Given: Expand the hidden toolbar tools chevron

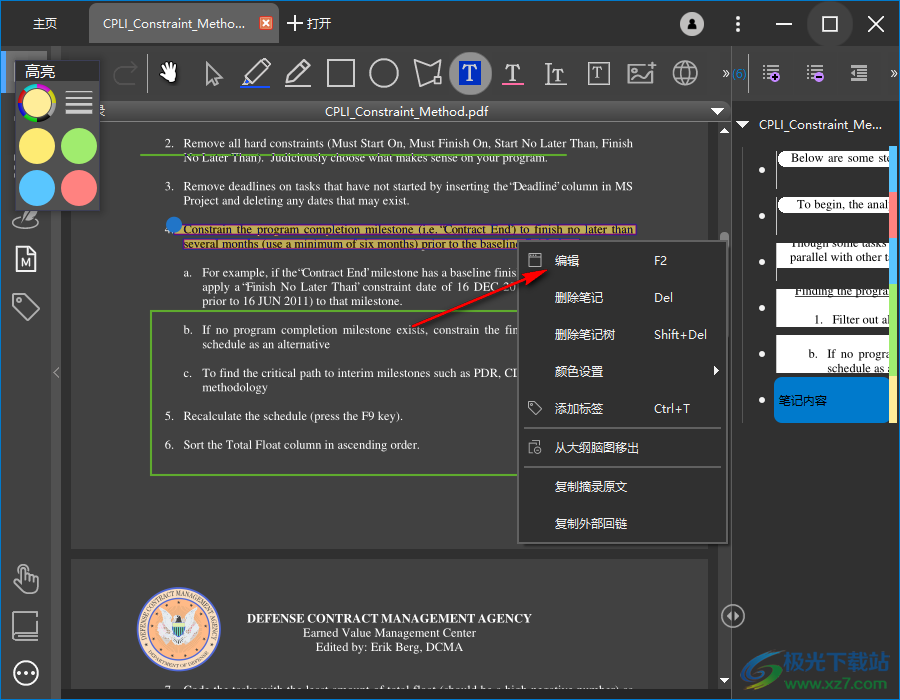Looking at the screenshot, I should point(726,73).
